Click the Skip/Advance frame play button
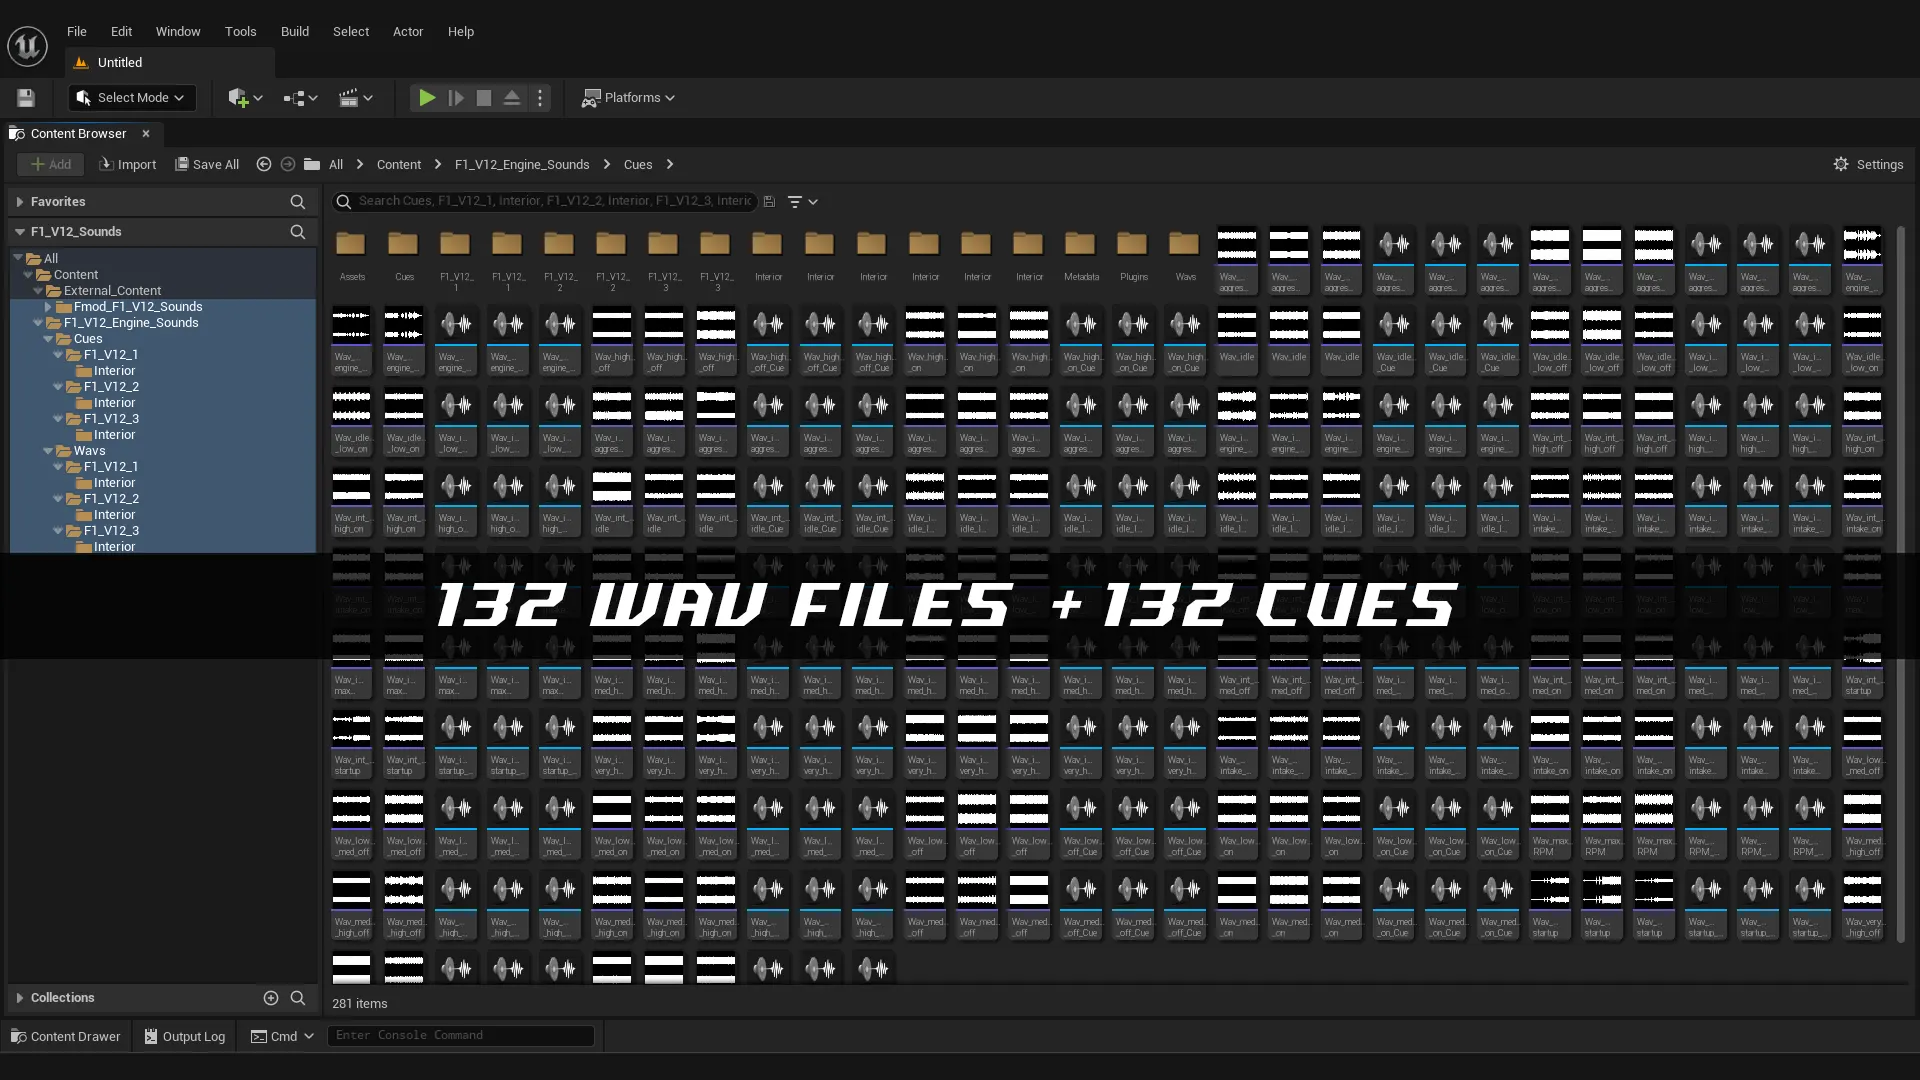The width and height of the screenshot is (1920, 1080). 456,98
